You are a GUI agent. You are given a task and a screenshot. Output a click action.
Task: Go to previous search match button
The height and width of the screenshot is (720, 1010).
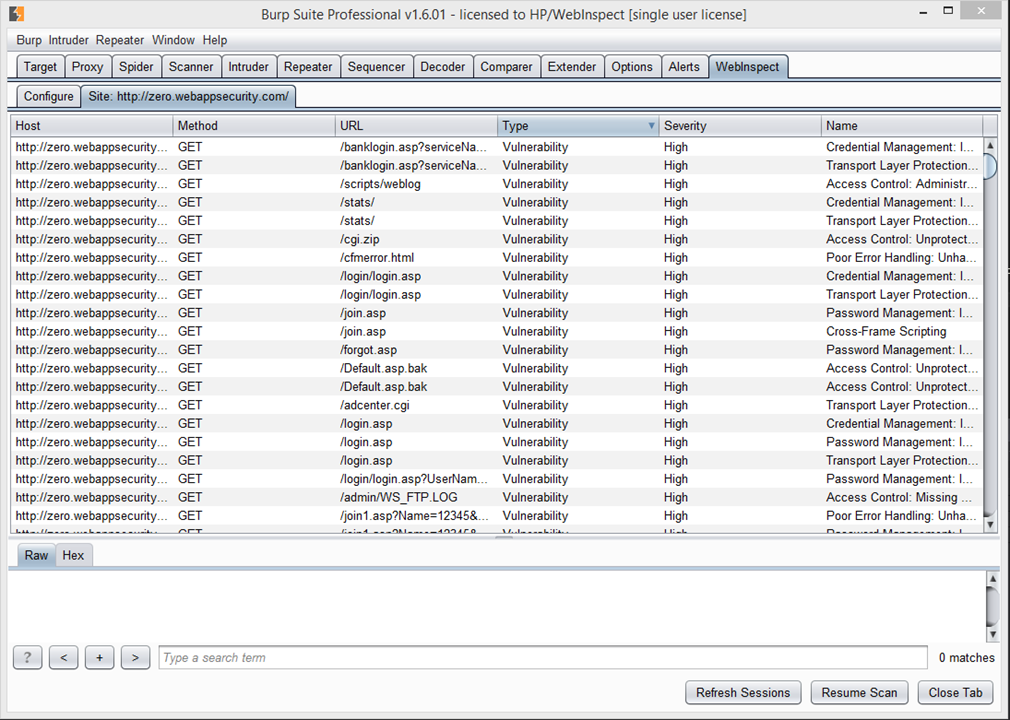(x=63, y=658)
